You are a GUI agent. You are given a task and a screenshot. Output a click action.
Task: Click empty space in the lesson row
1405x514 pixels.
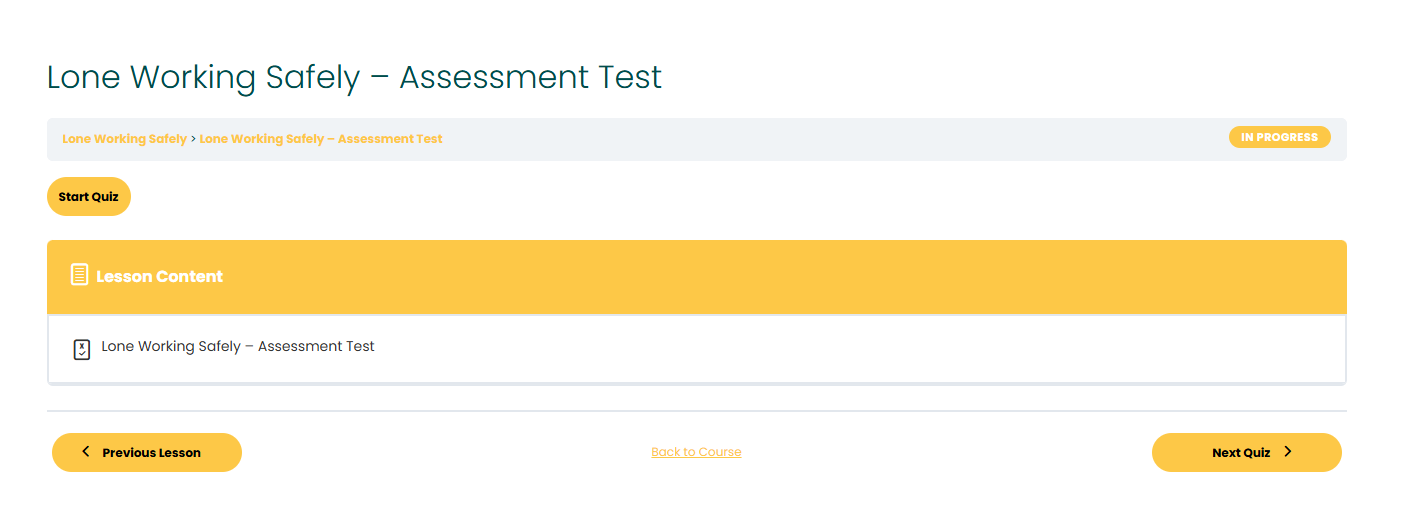(850, 349)
